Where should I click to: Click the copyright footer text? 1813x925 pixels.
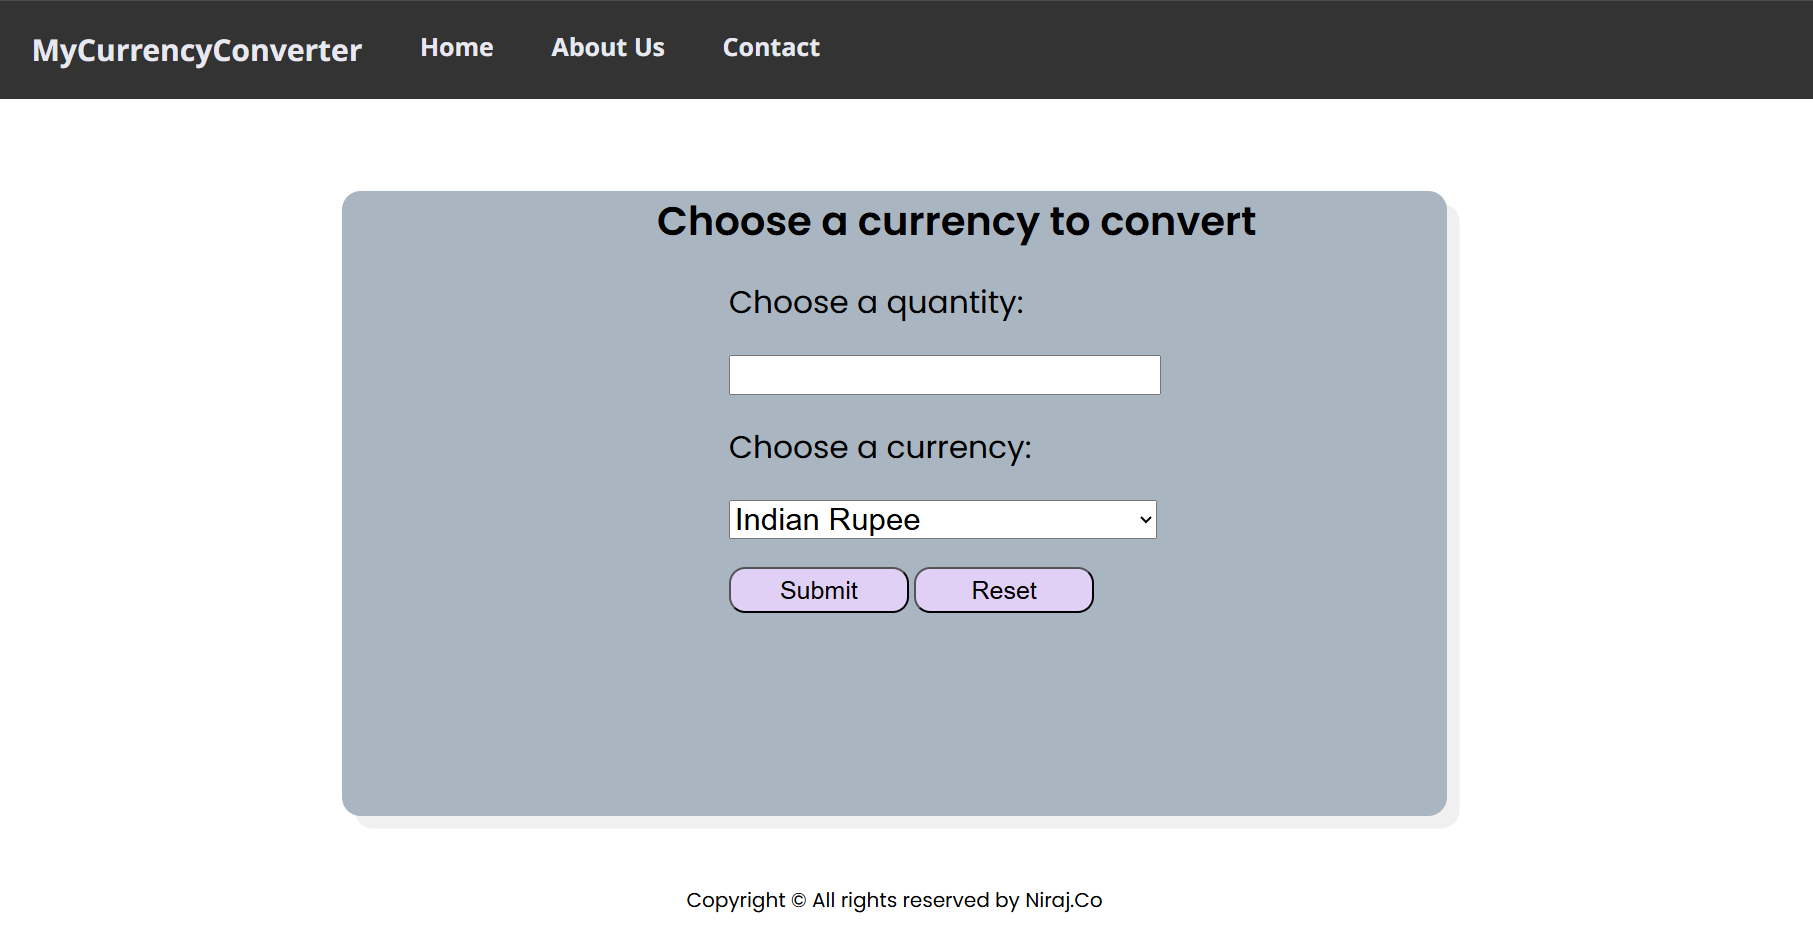point(894,900)
